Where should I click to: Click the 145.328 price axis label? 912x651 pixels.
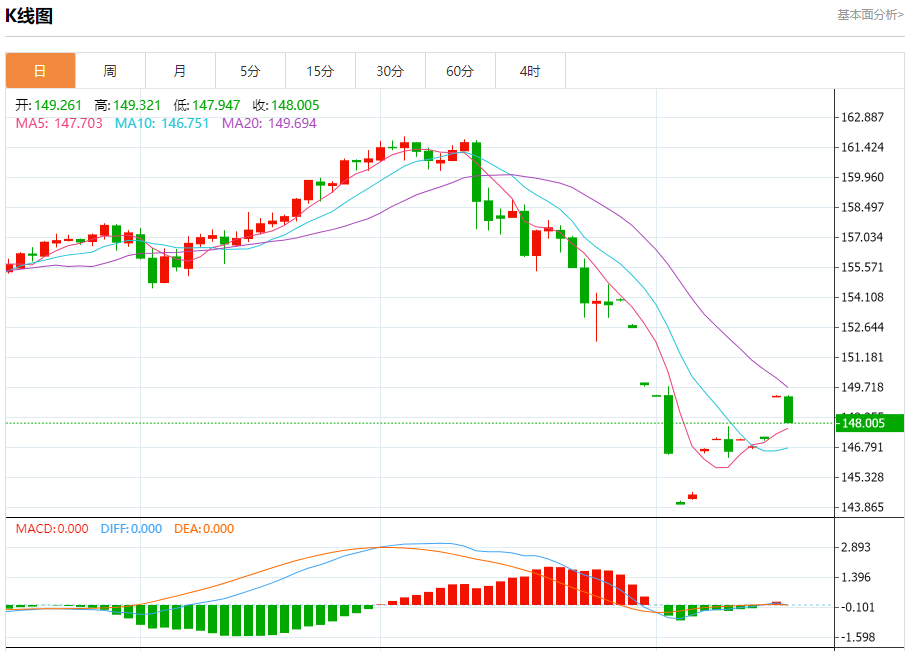click(x=863, y=478)
